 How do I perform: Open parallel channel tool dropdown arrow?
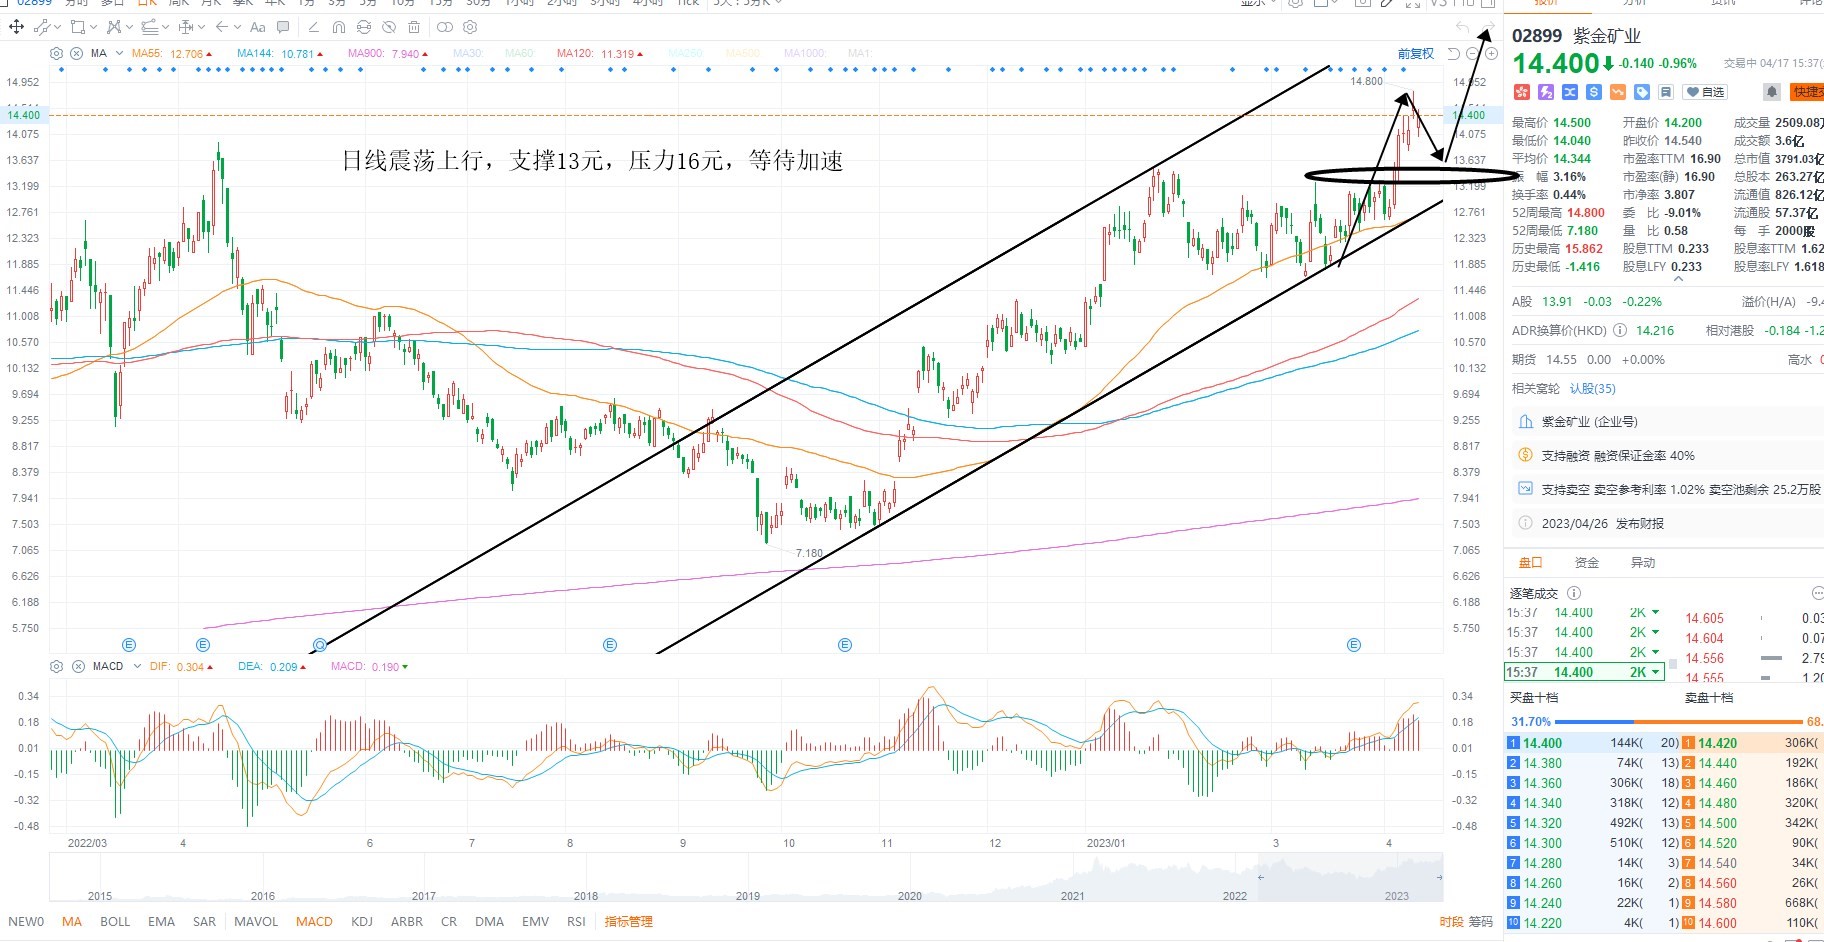tap(165, 27)
